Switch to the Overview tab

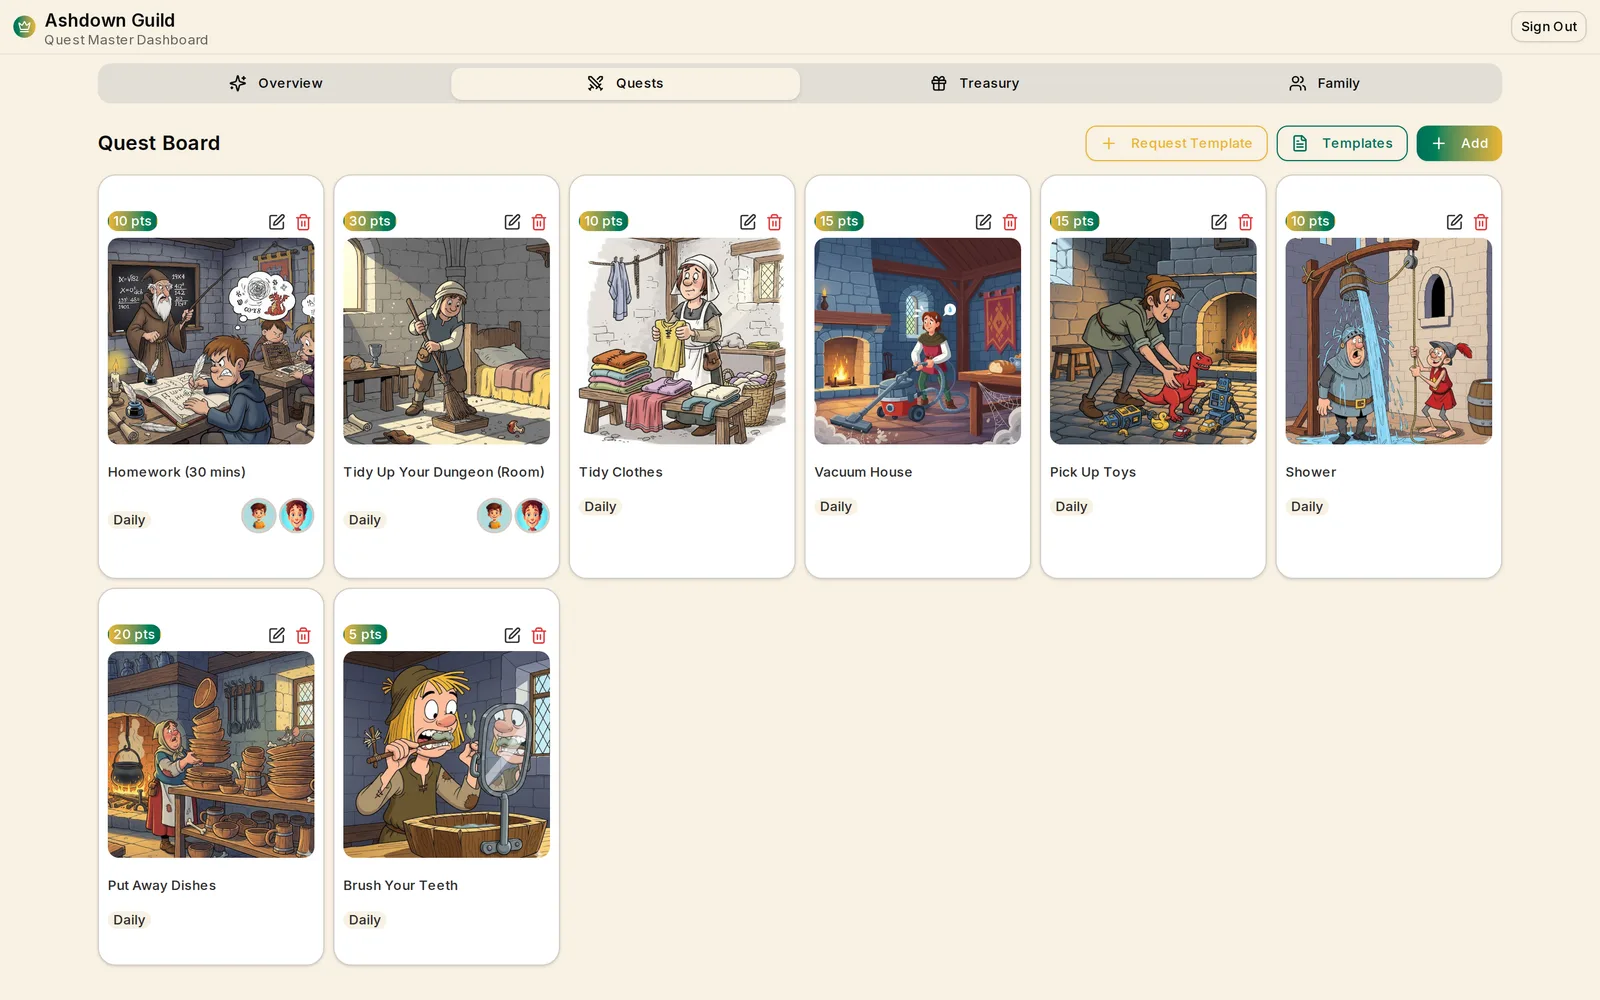point(275,83)
